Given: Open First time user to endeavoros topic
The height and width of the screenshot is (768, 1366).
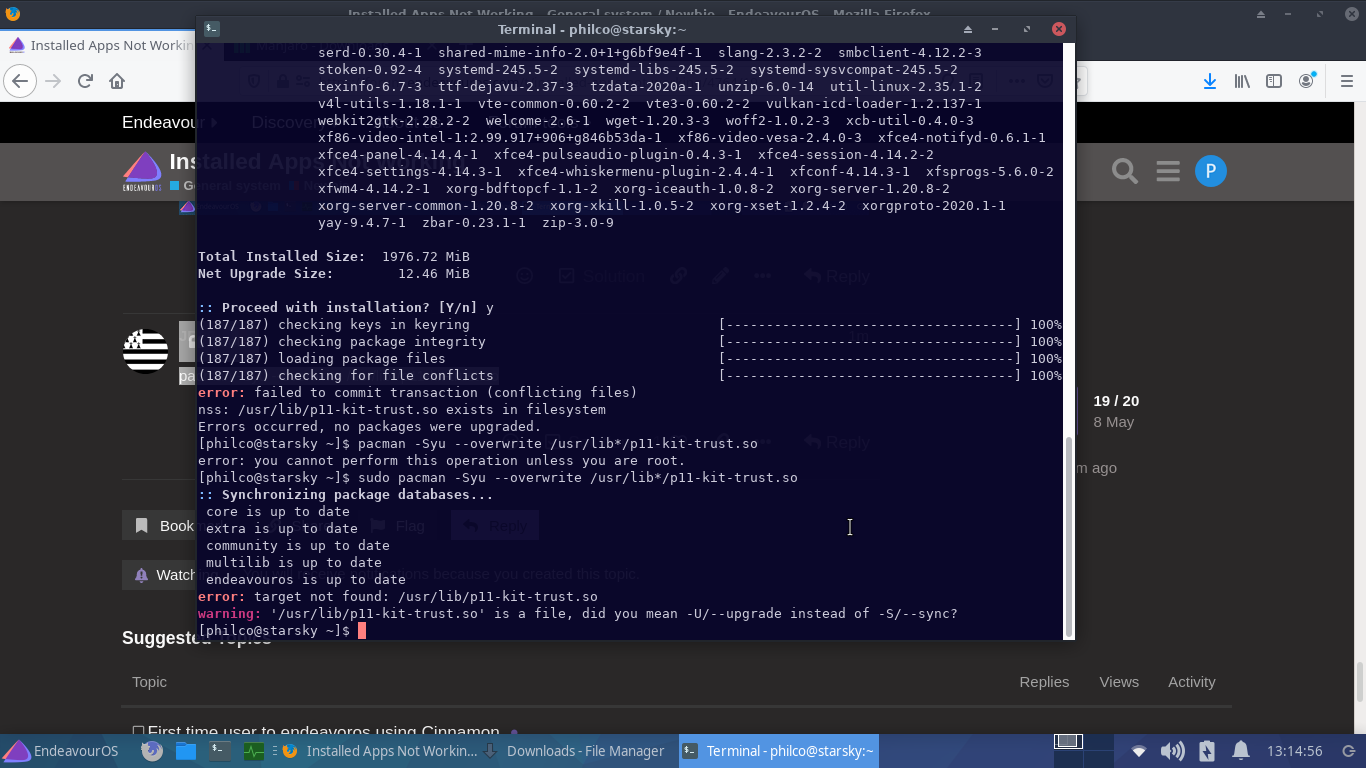Looking at the screenshot, I should pos(323,733).
